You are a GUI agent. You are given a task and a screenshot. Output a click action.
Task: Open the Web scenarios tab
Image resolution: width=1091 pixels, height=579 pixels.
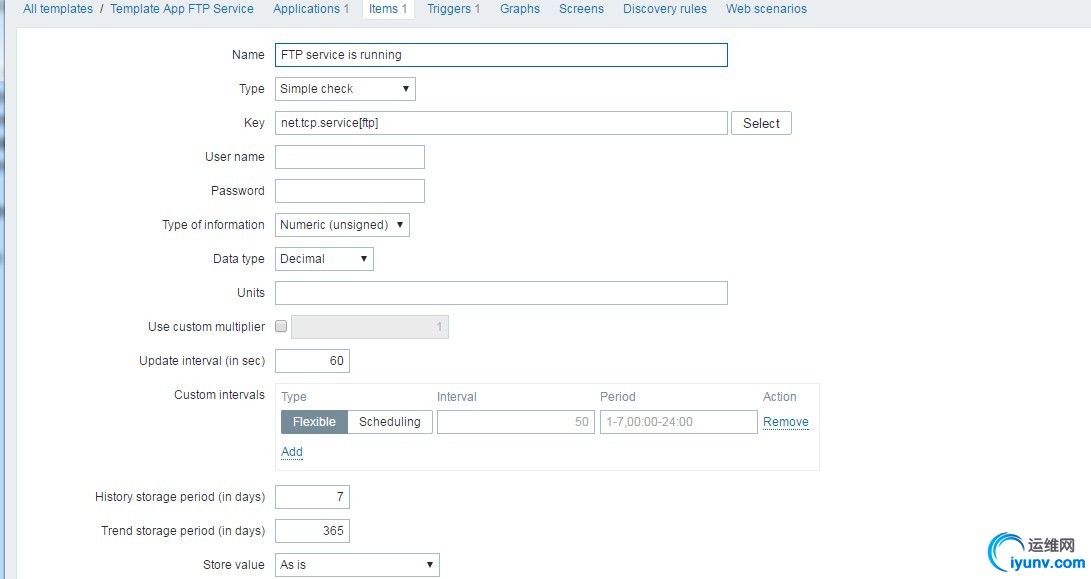click(x=766, y=9)
